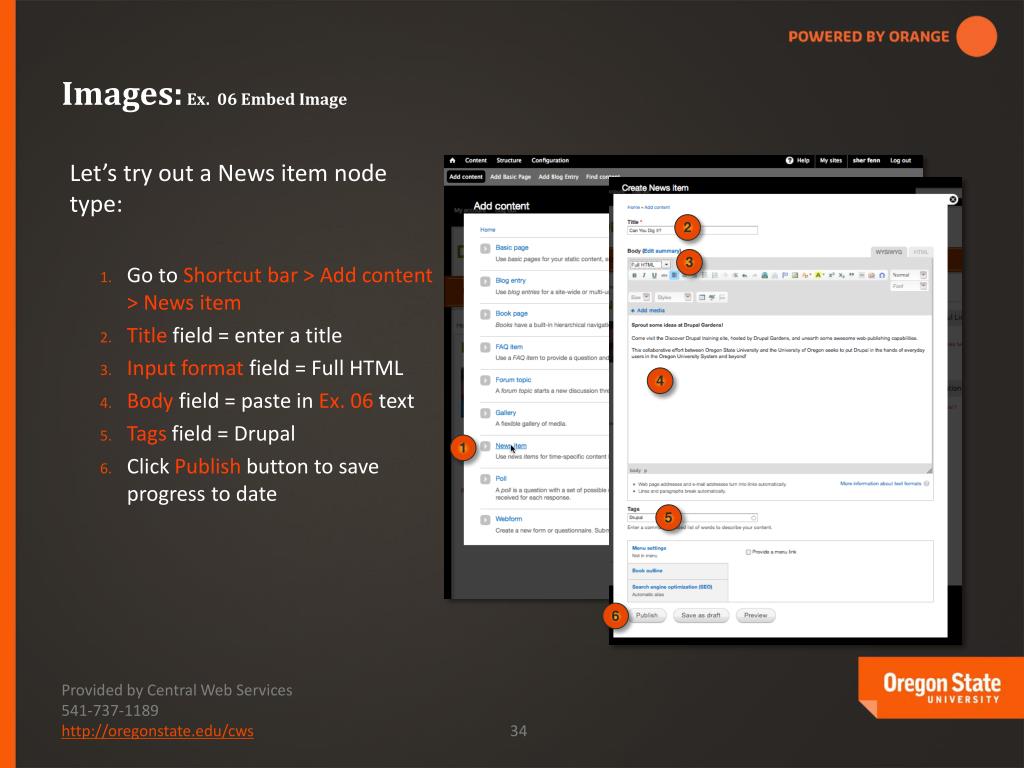Viewport: 1024px width, 768px height.
Task: Click the blockquote icon in the editor
Action: pos(852,276)
